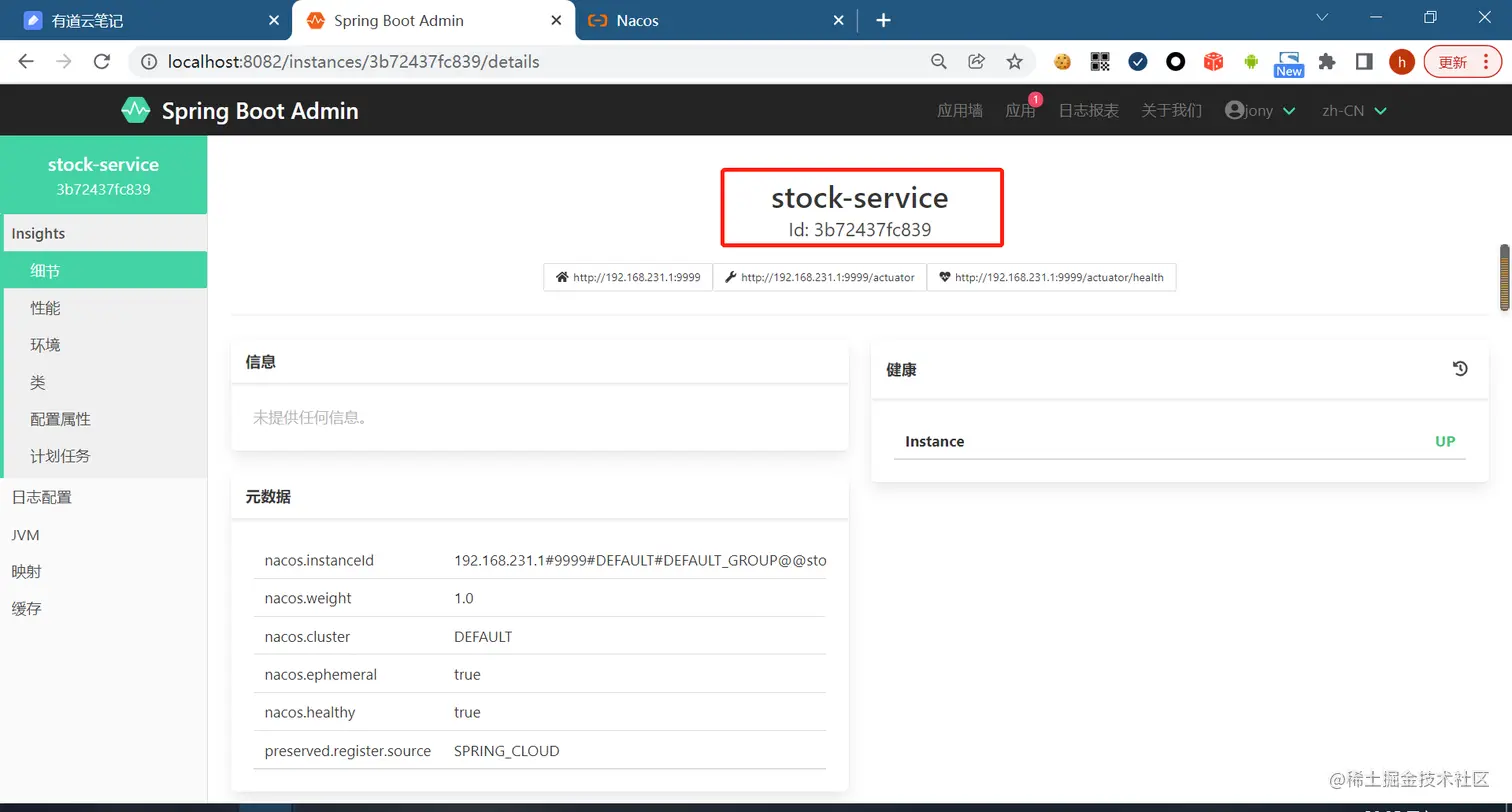Click the nacos.instanceId value

click(640, 560)
